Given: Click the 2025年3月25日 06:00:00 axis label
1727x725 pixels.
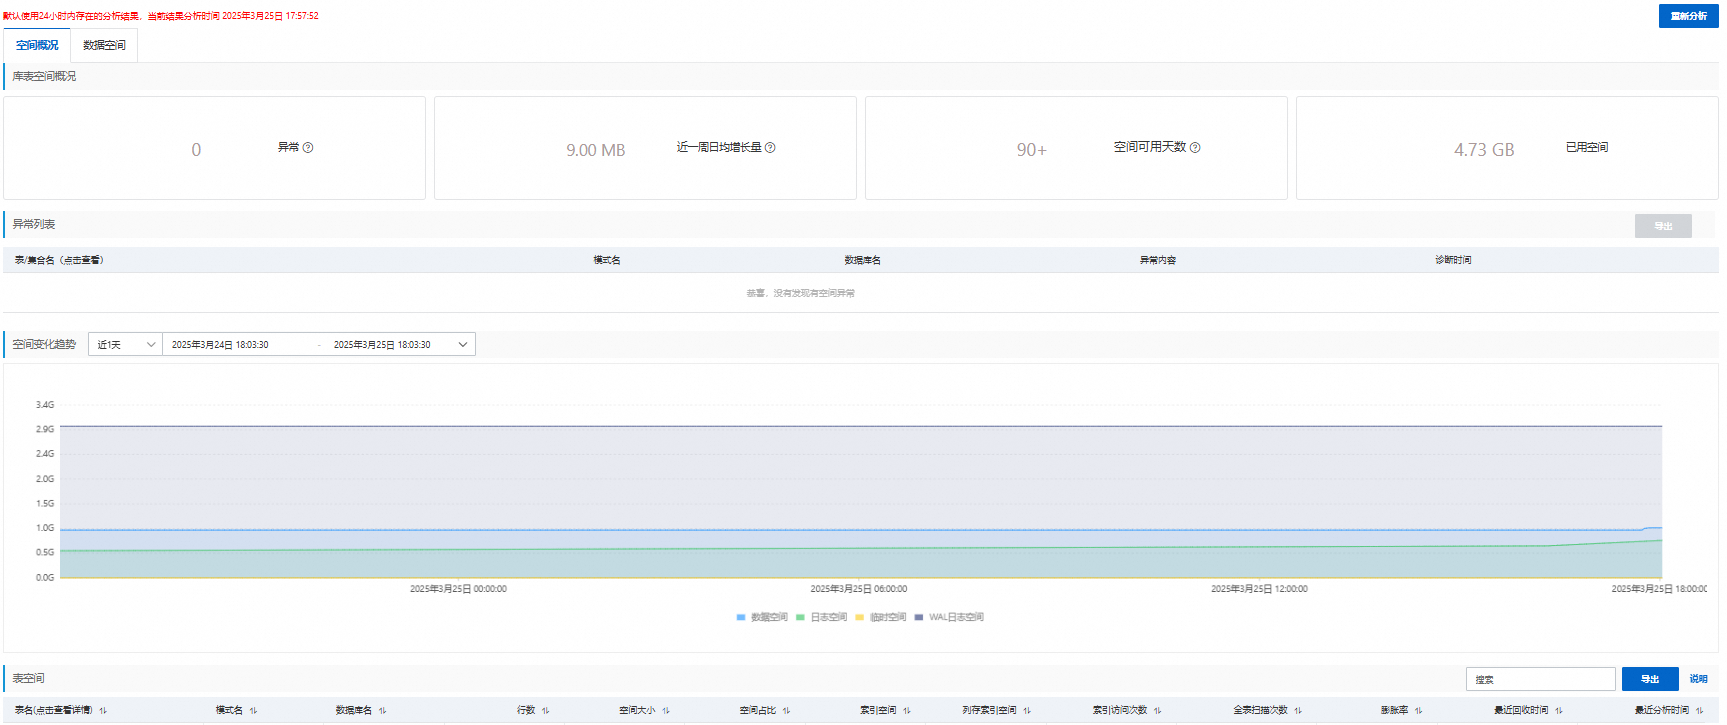Looking at the screenshot, I should 858,589.
